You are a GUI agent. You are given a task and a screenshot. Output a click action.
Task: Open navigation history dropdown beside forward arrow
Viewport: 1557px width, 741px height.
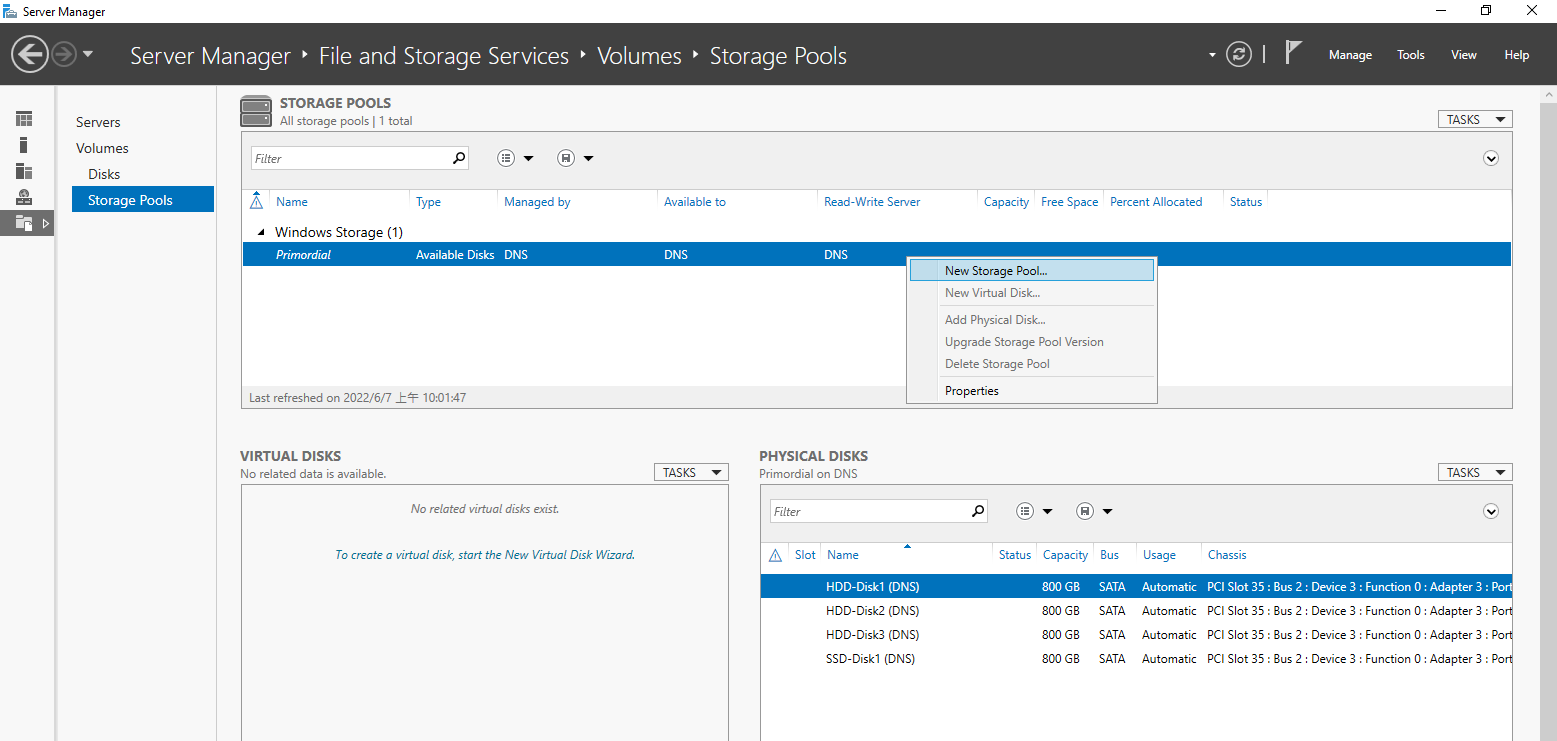(88, 54)
